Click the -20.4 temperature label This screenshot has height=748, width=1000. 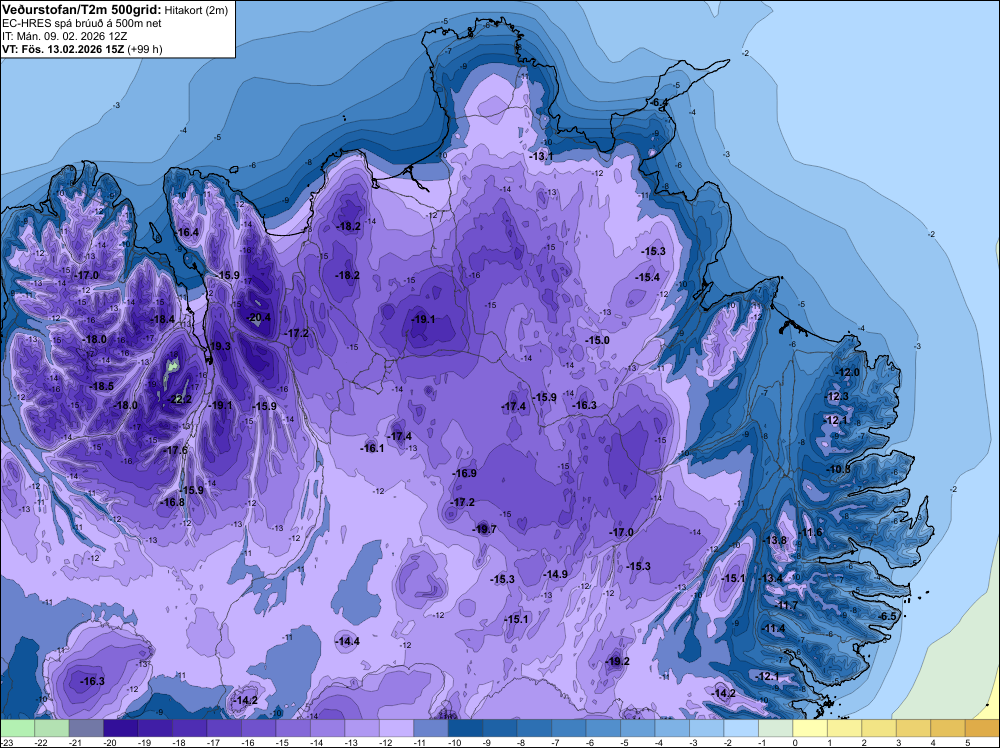click(259, 318)
